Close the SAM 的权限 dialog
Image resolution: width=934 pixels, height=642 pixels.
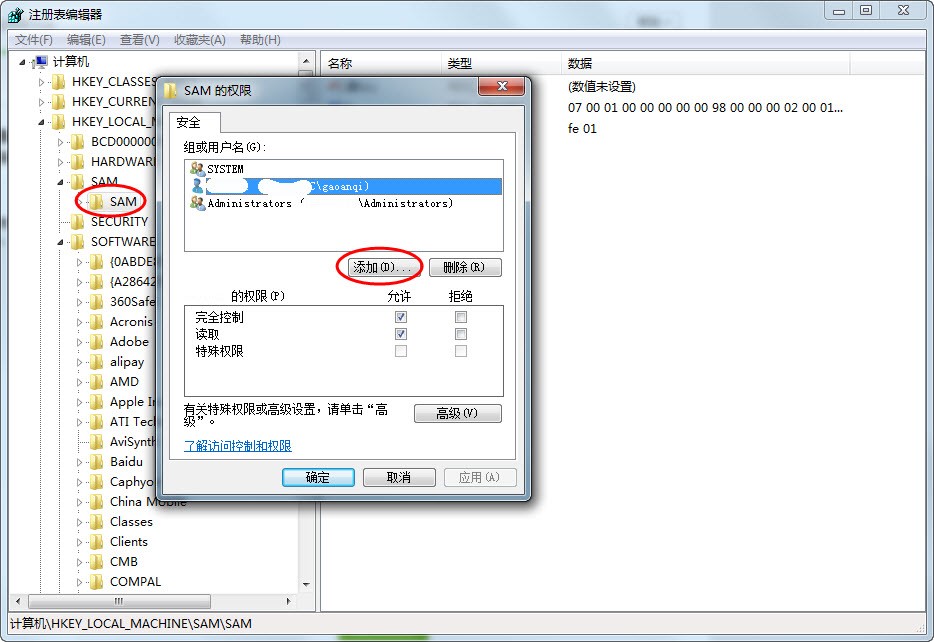(x=501, y=86)
